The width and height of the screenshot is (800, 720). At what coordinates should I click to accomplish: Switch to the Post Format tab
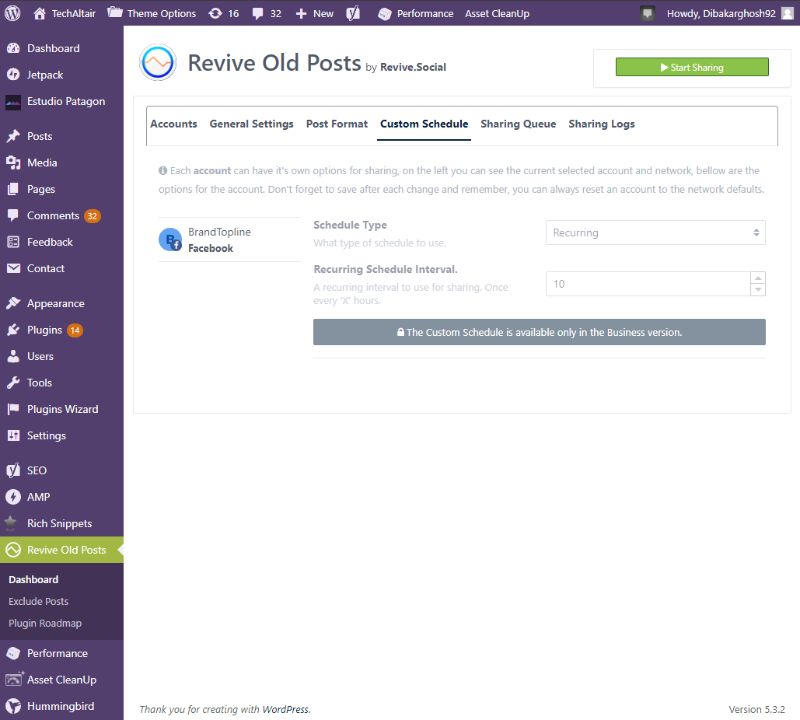(x=337, y=124)
